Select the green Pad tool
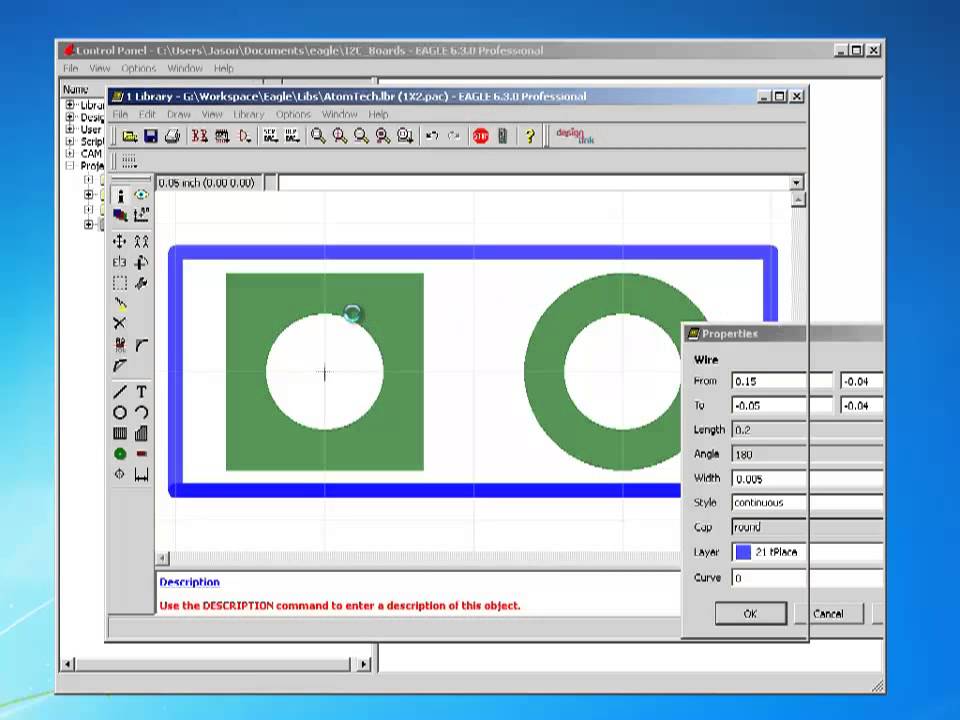 coord(120,454)
